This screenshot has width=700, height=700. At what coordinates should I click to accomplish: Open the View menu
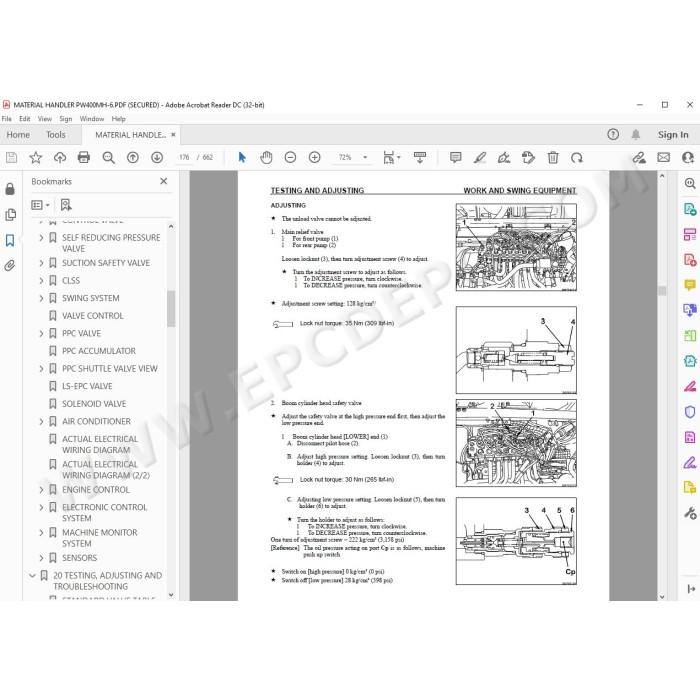tap(45, 119)
